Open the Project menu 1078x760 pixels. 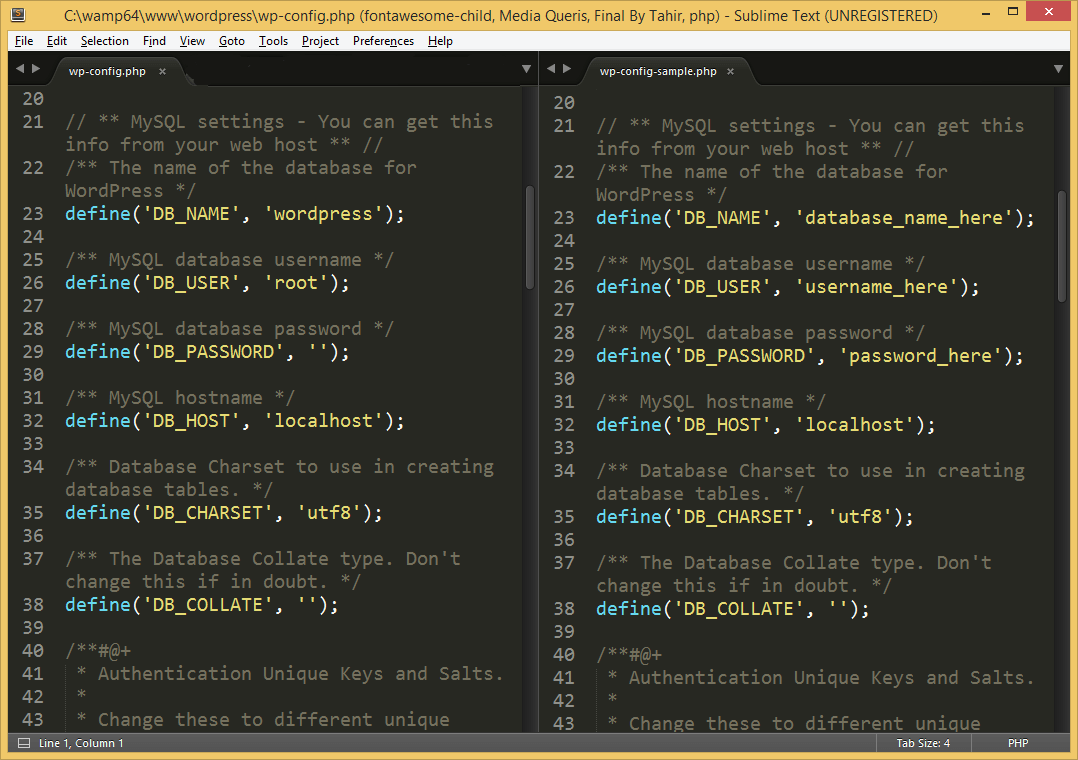[320, 41]
